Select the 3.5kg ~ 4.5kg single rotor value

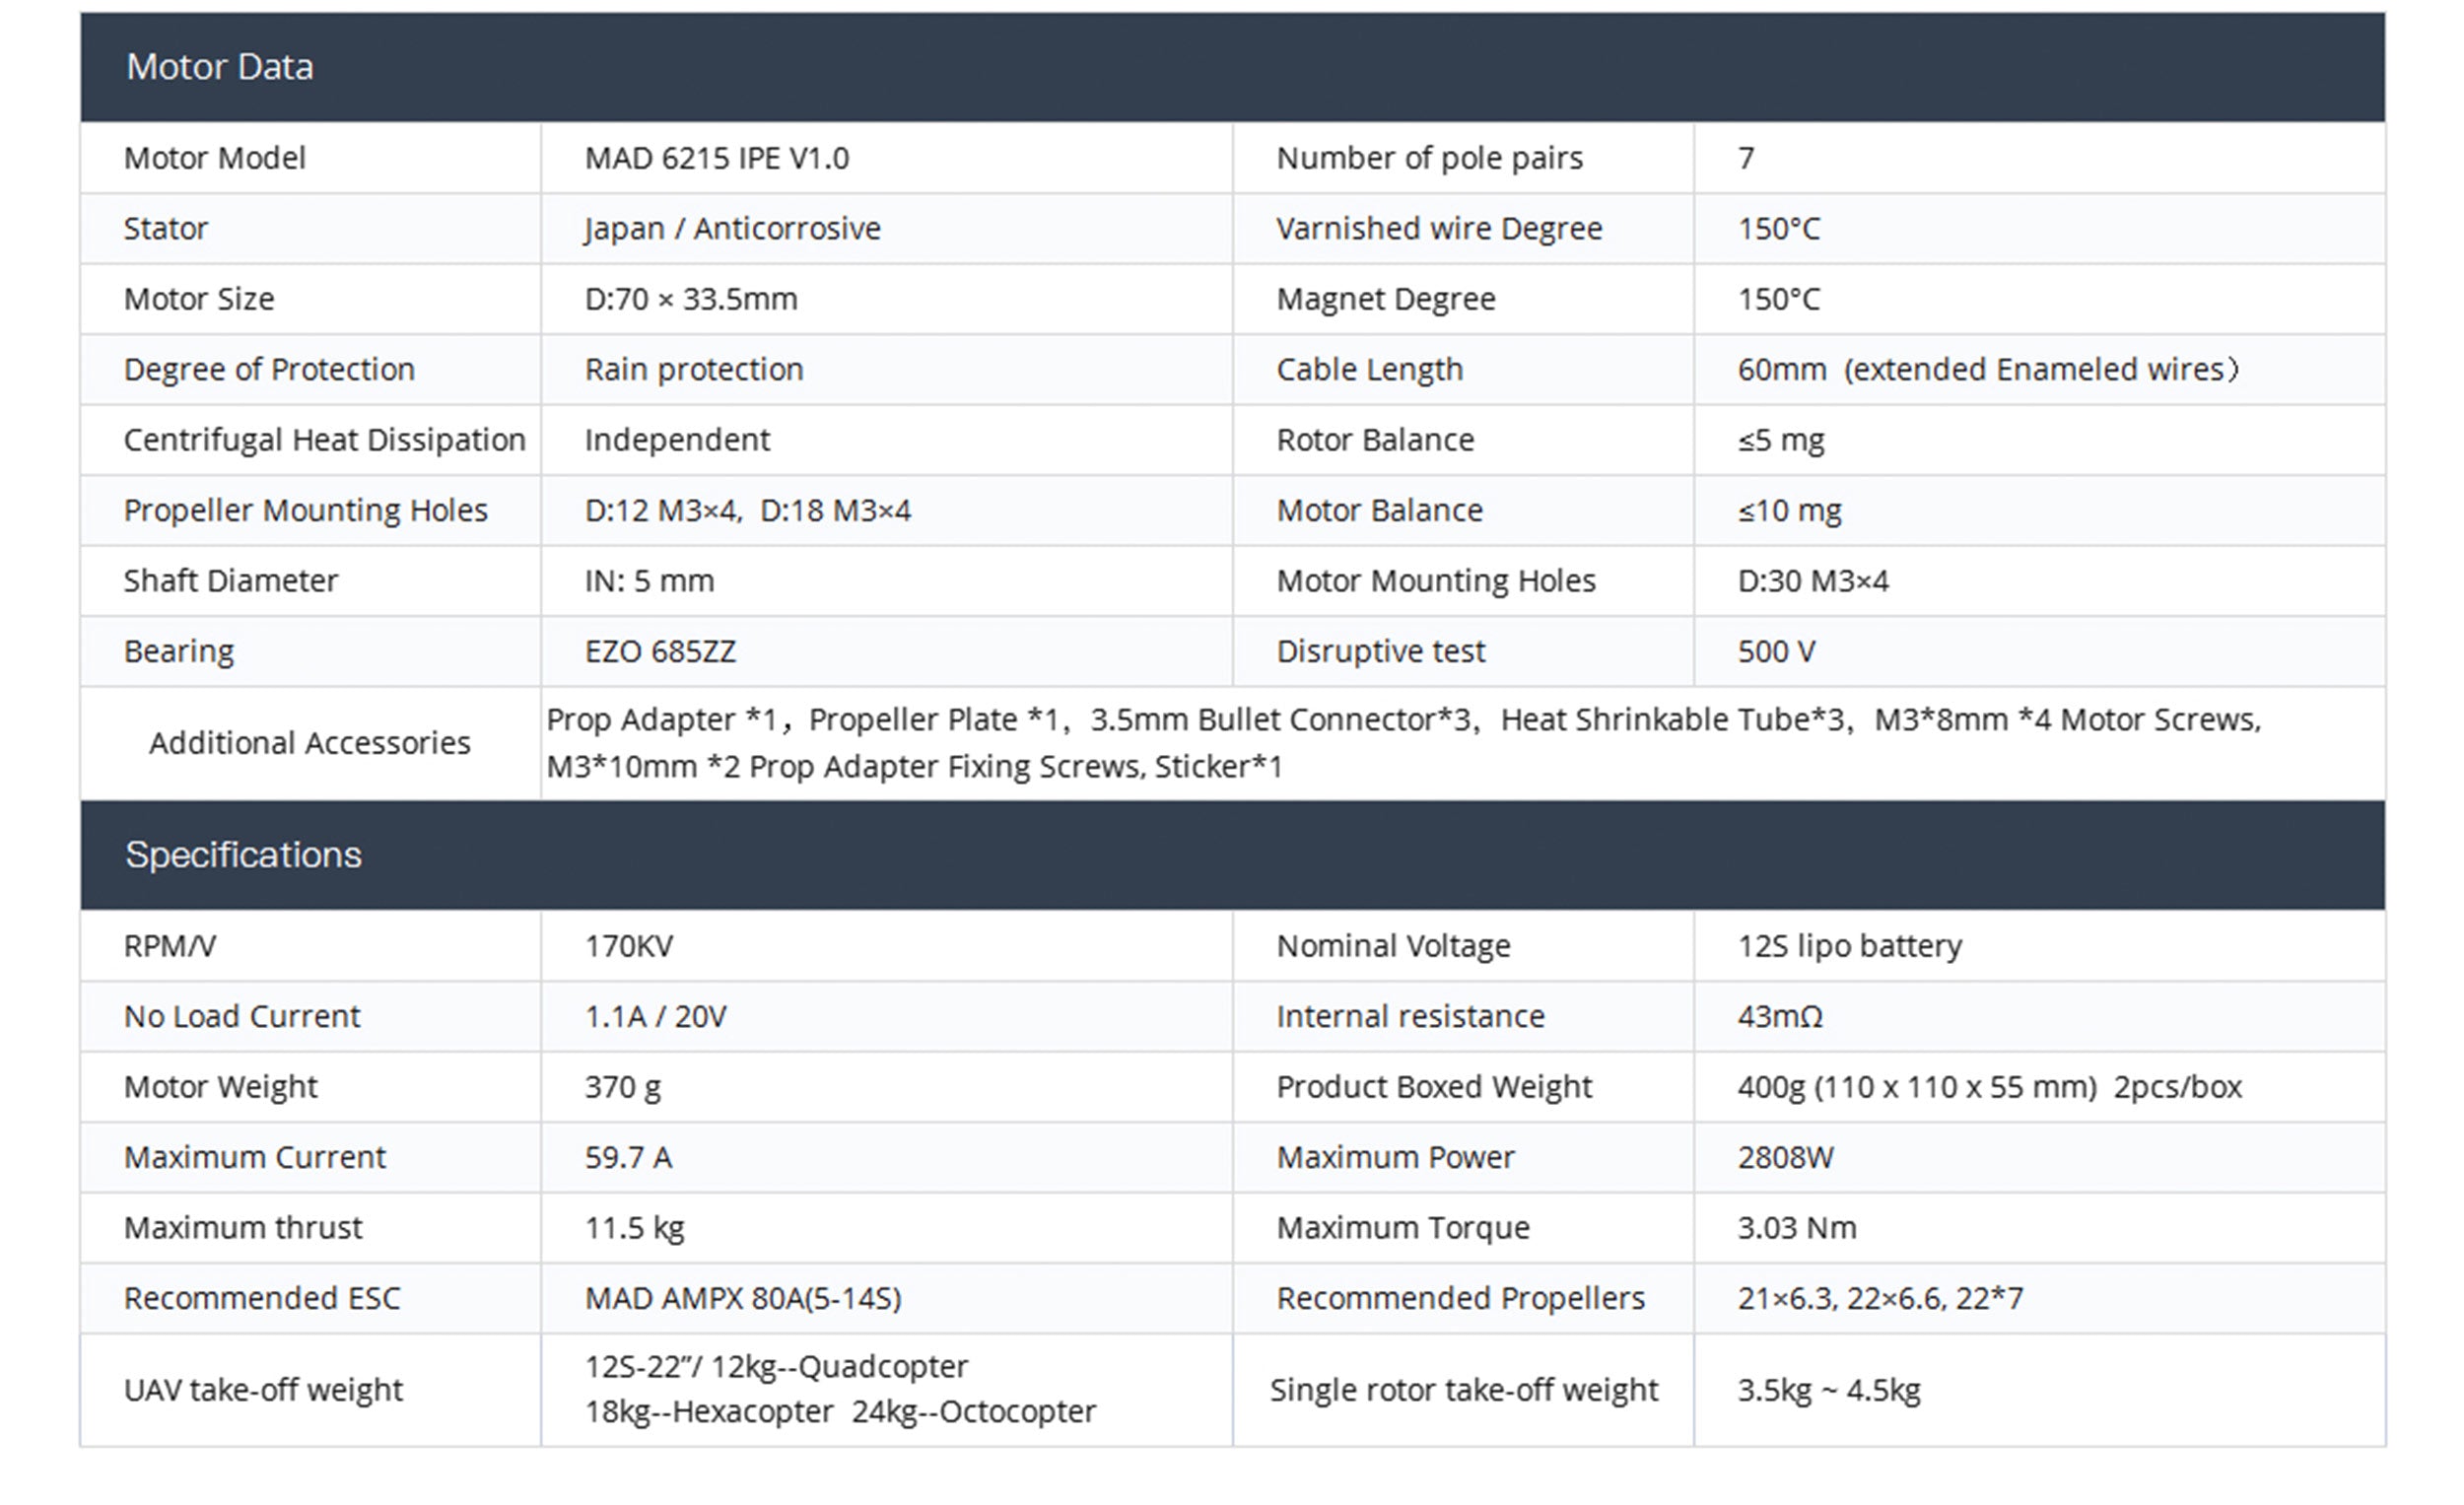pyautogui.click(x=1828, y=1390)
